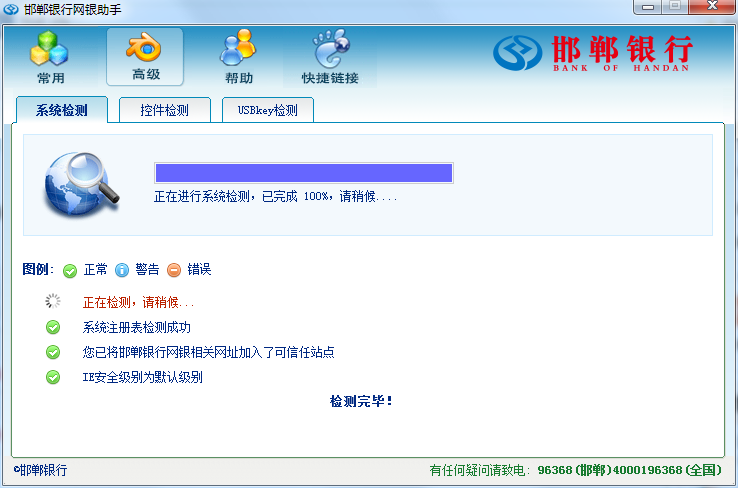Open the 常用 toolbar section
Image resolution: width=738 pixels, height=488 pixels.
coord(50,58)
